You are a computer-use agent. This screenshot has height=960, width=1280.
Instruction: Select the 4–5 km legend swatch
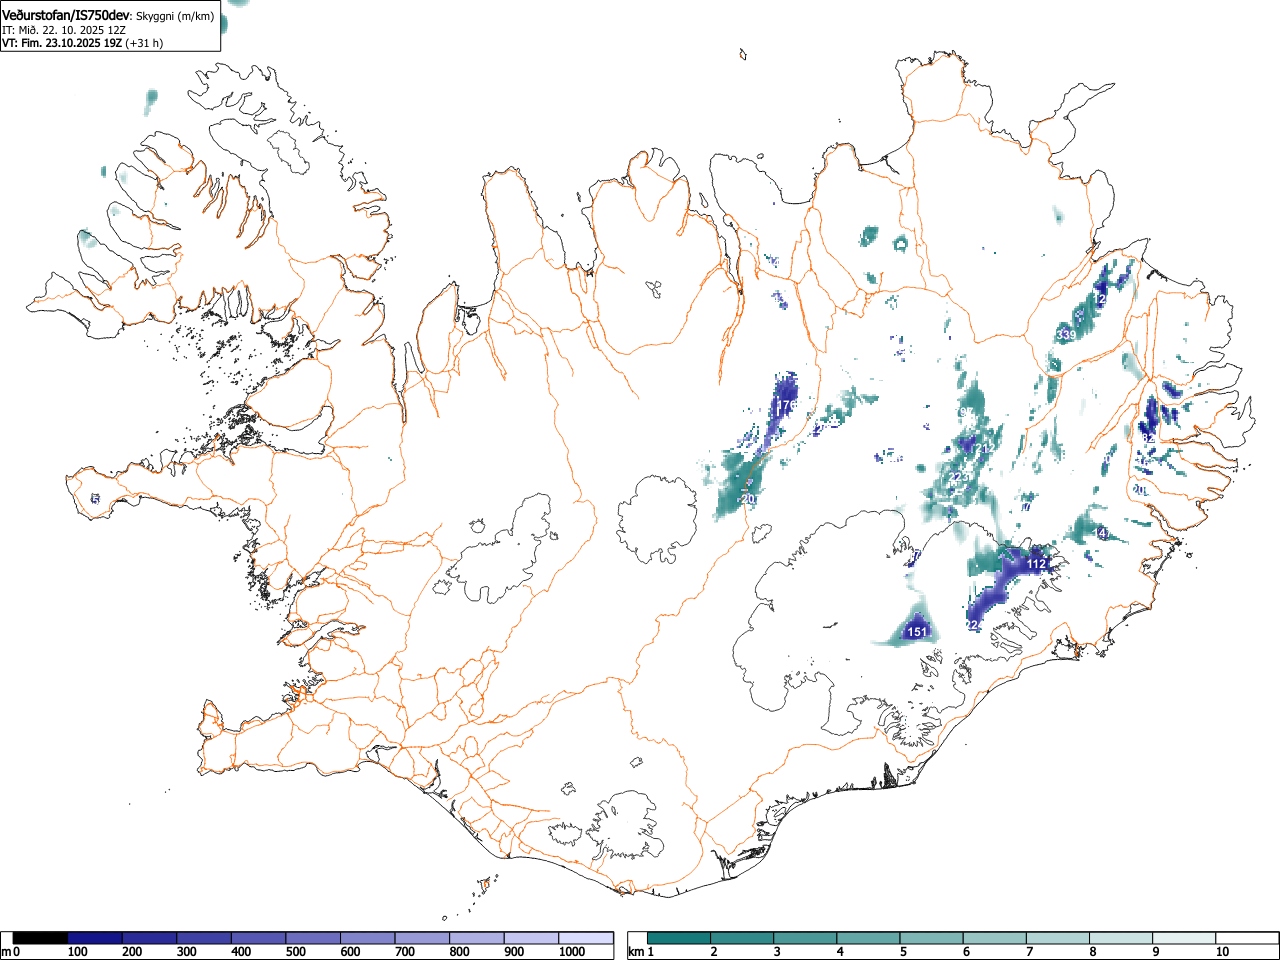(x=868, y=938)
